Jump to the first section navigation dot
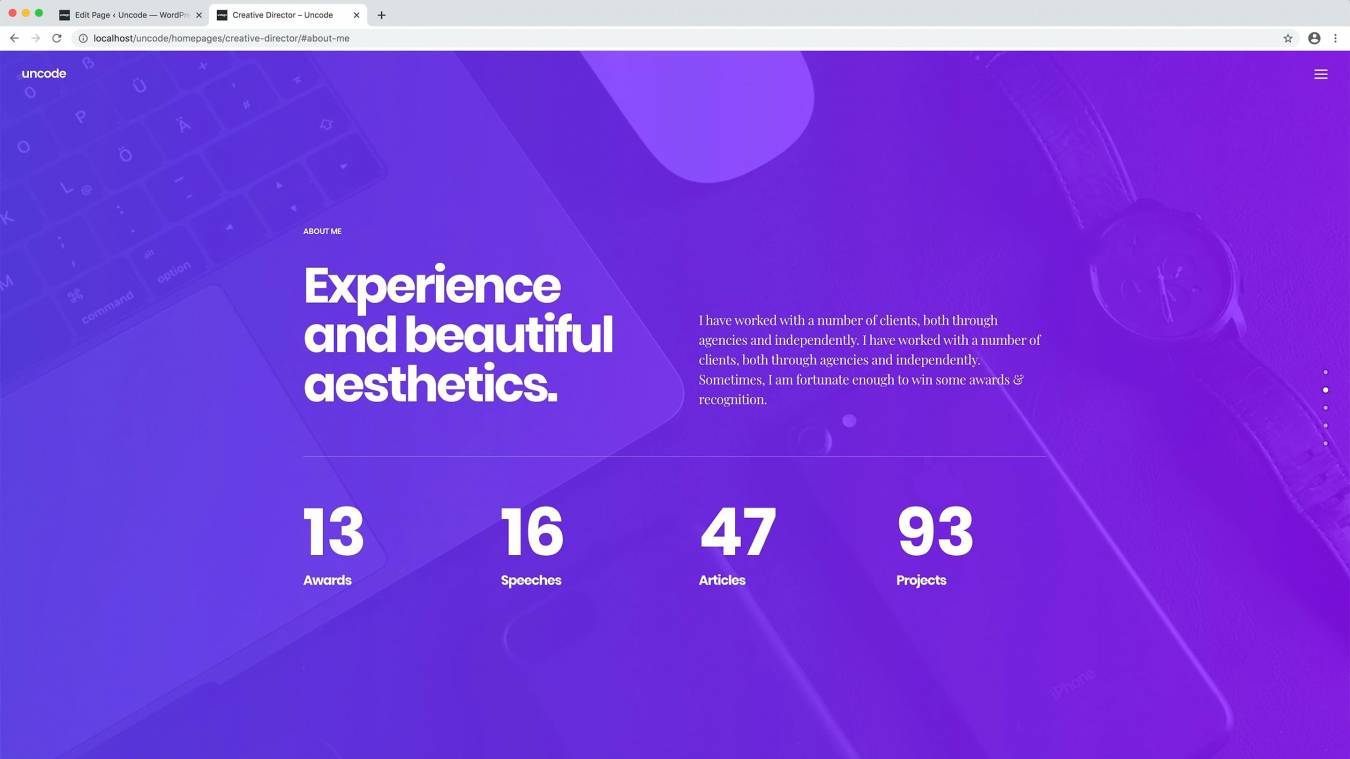 pos(1325,372)
